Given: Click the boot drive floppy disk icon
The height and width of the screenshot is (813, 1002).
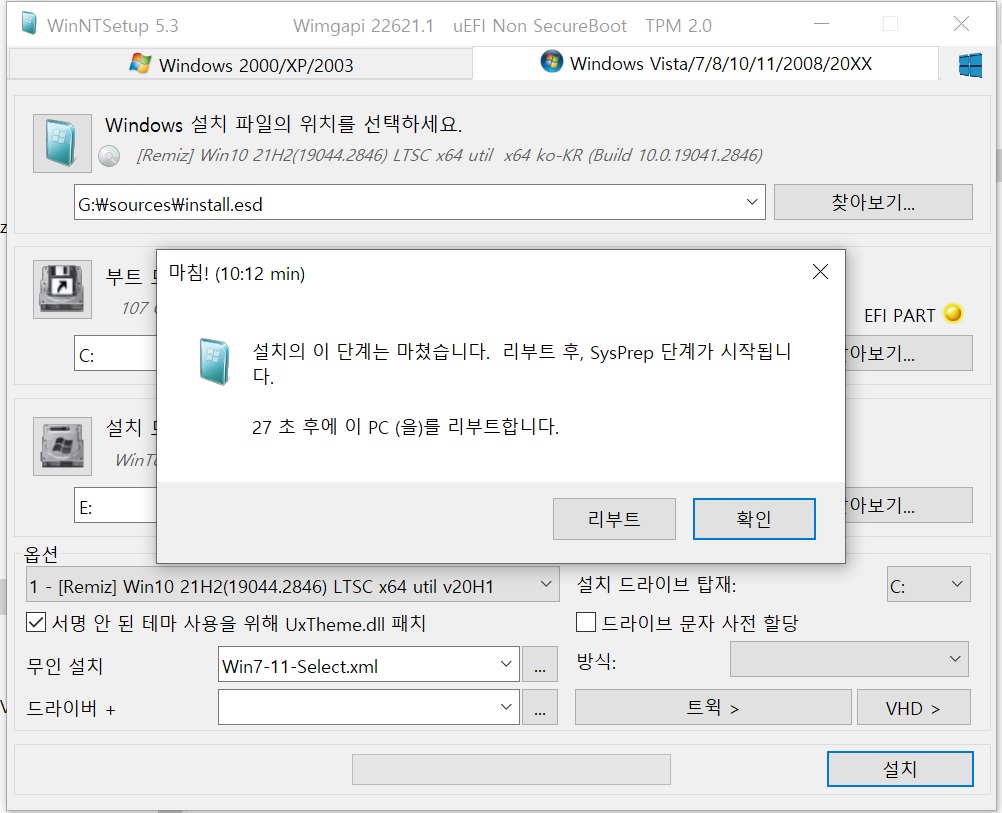Looking at the screenshot, I should tap(62, 289).
